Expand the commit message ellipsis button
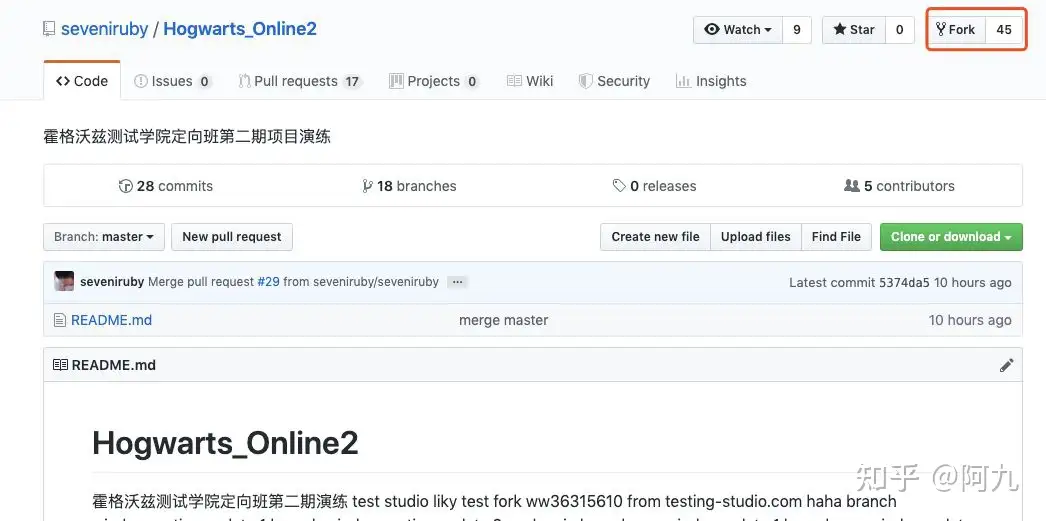 click(x=457, y=282)
